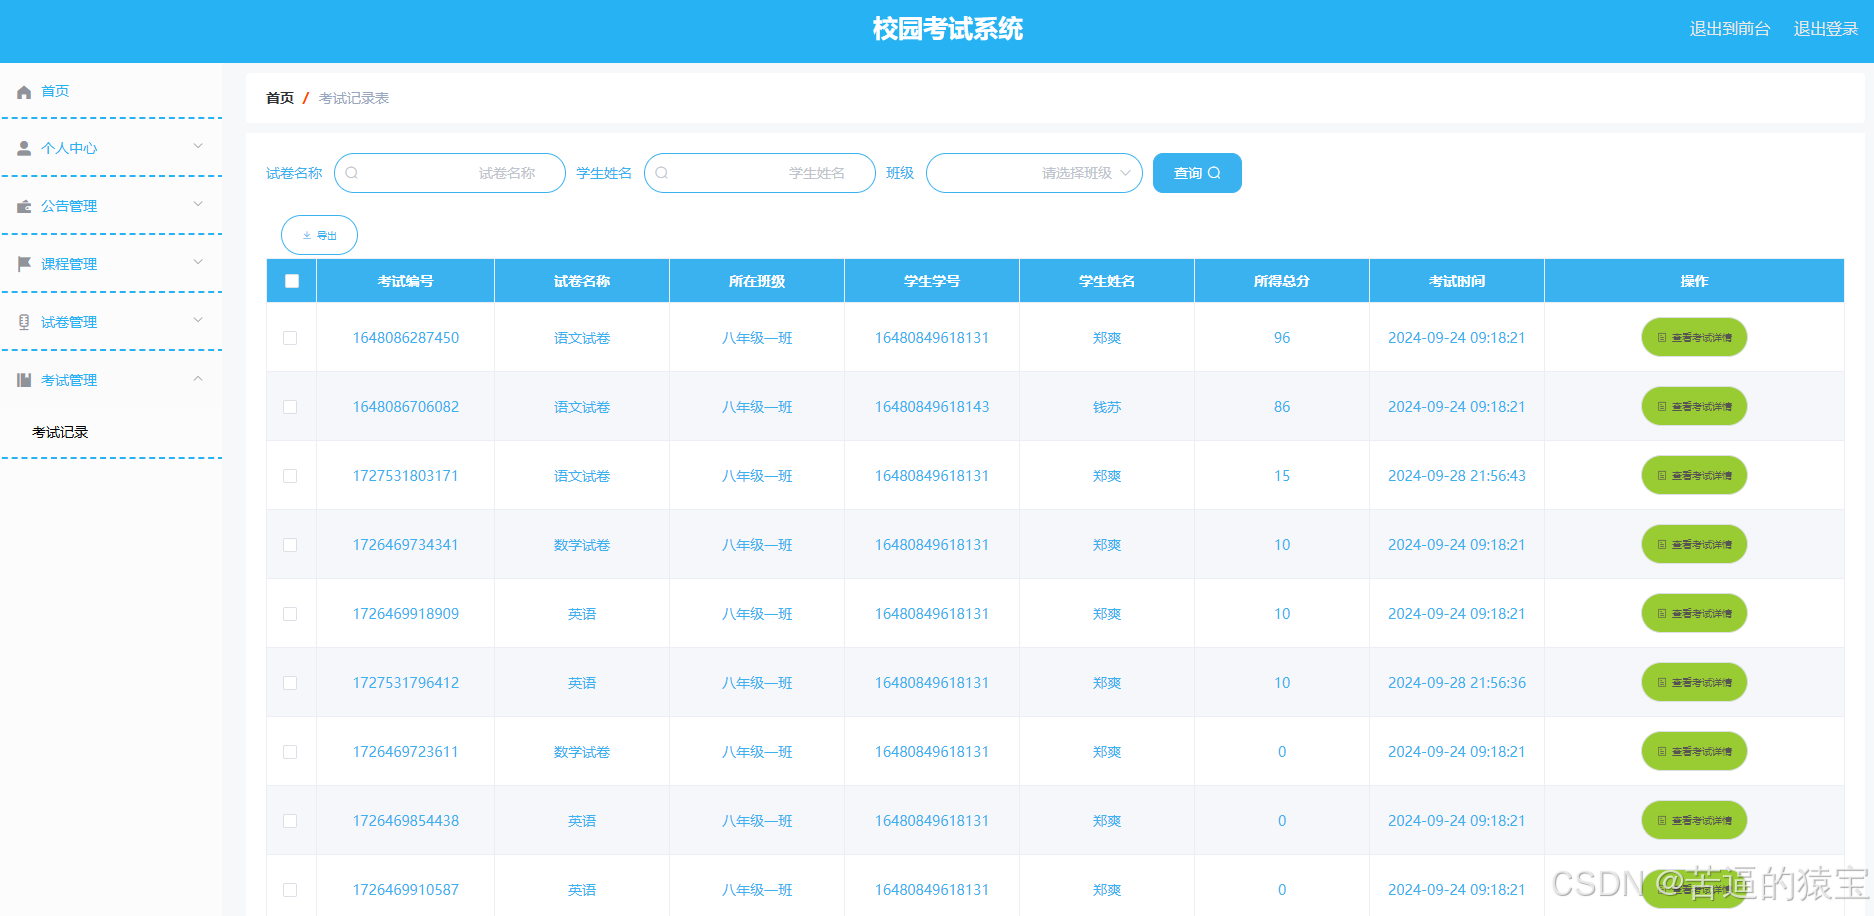Click the 查询 search button

coord(1197,173)
